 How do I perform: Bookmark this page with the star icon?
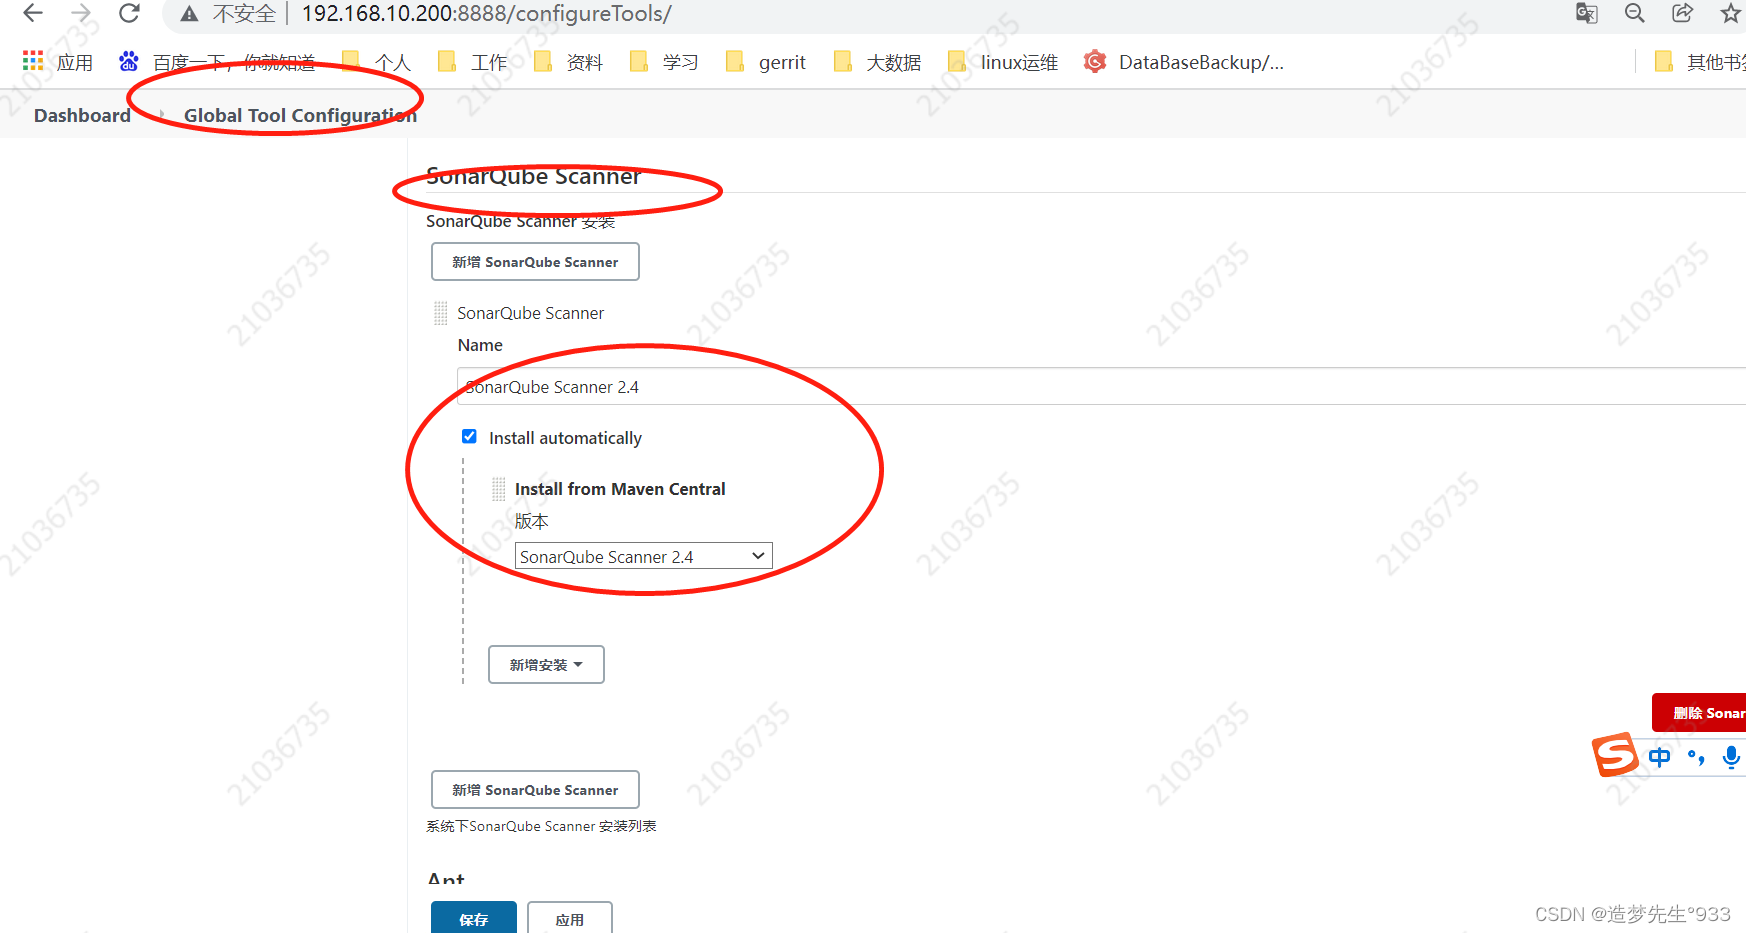1731,13
